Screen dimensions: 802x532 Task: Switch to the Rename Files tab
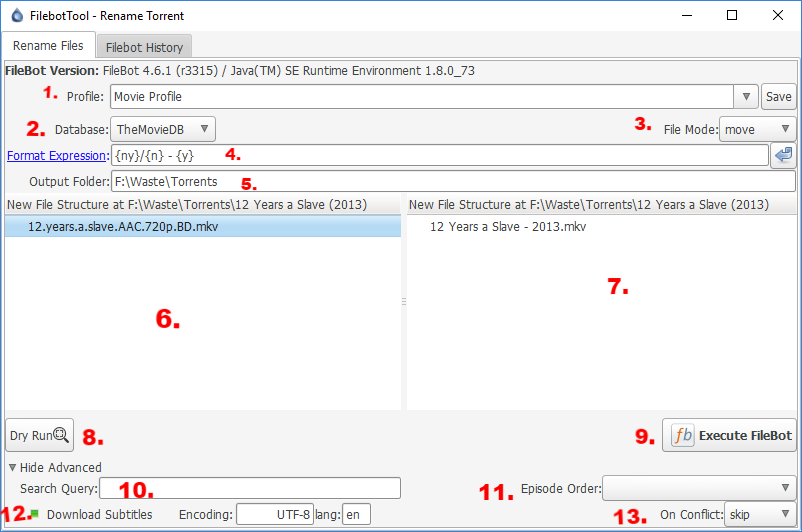coord(48,46)
